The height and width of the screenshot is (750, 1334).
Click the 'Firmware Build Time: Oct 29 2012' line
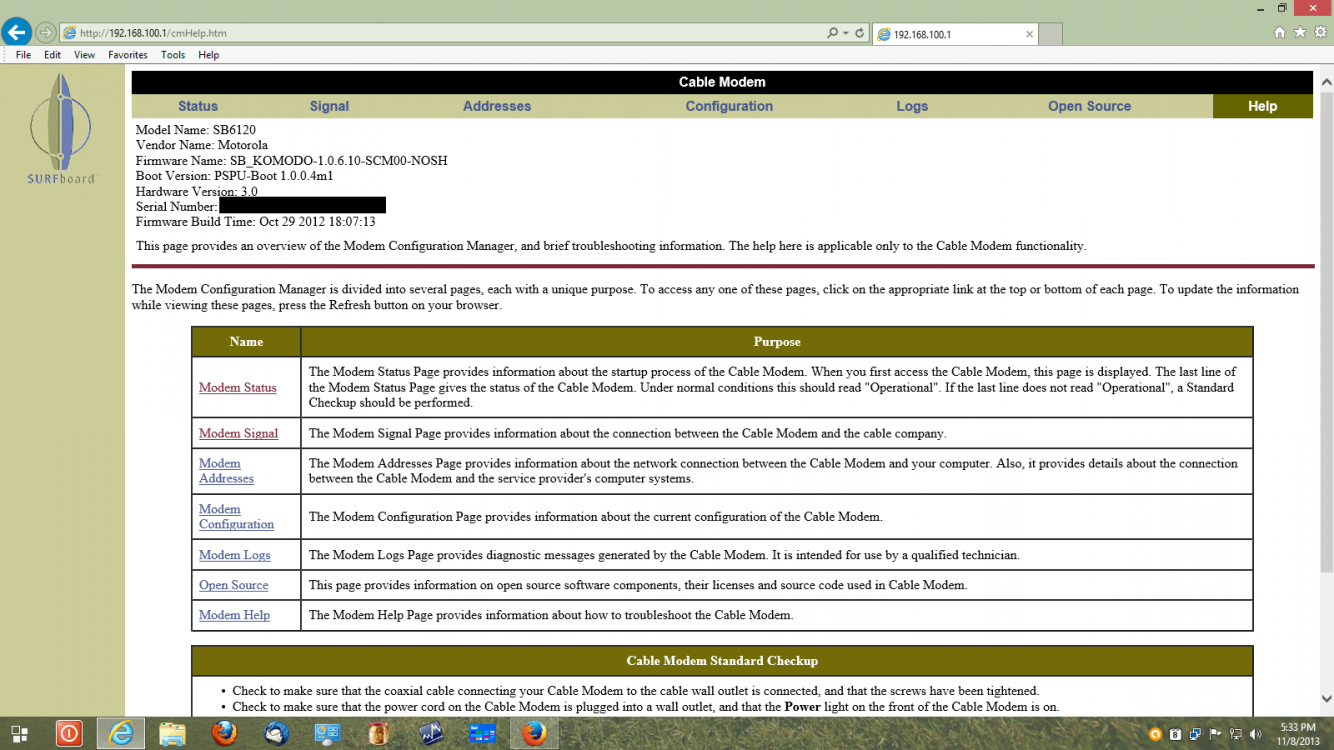[x=256, y=222]
